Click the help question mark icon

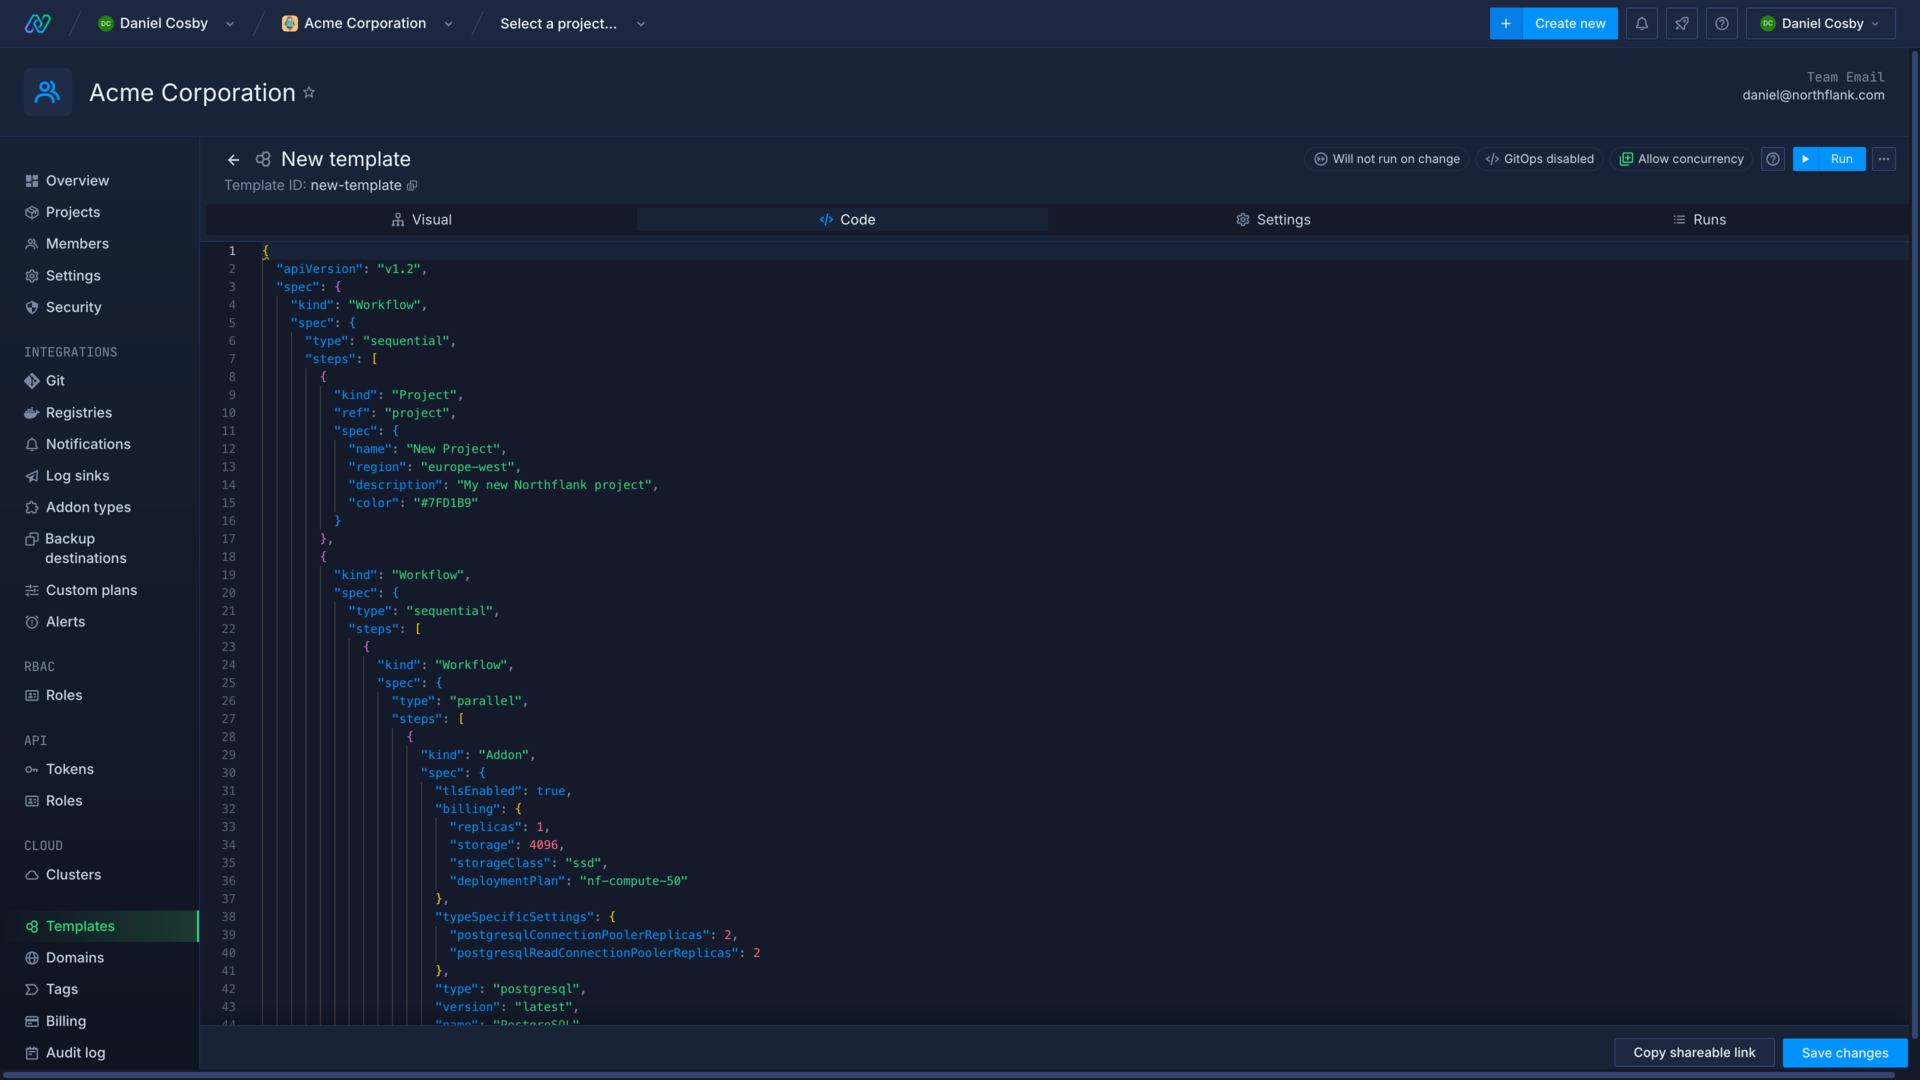tap(1724, 24)
